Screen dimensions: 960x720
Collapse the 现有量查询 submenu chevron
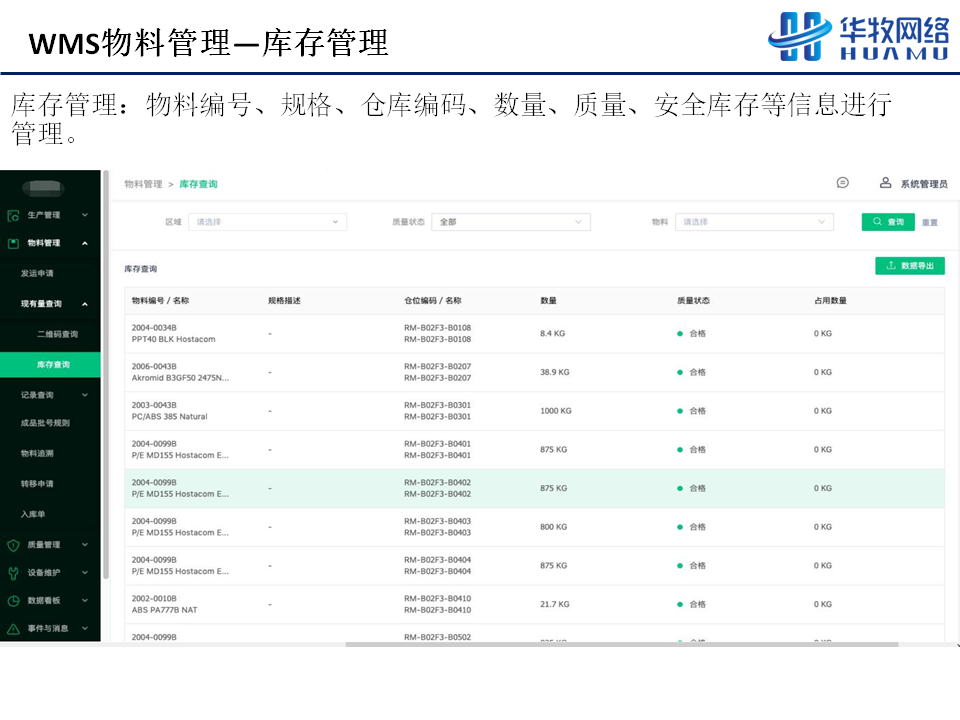pyautogui.click(x=85, y=304)
